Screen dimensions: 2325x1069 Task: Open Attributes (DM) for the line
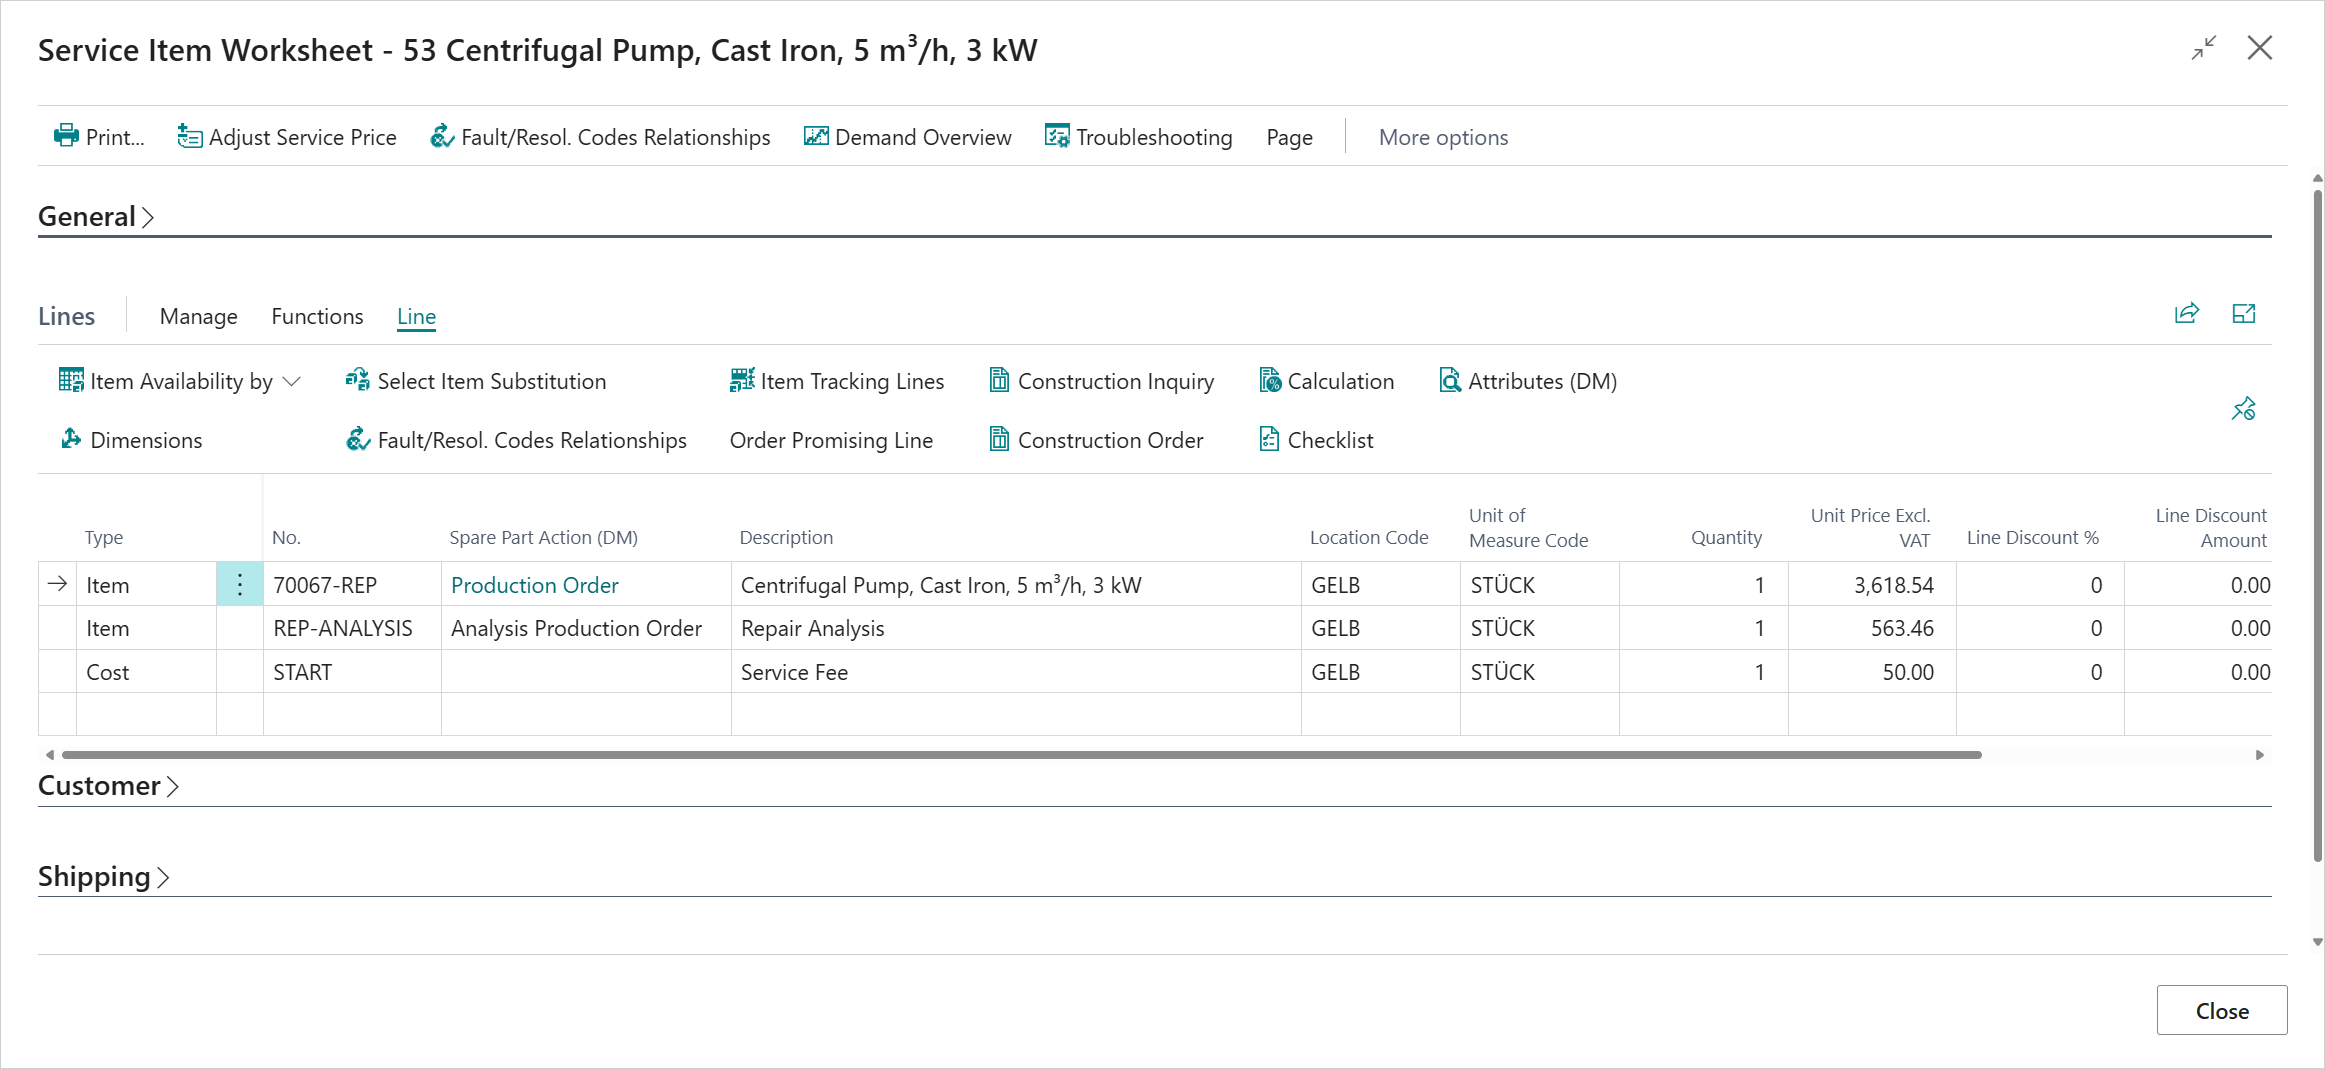click(1527, 381)
